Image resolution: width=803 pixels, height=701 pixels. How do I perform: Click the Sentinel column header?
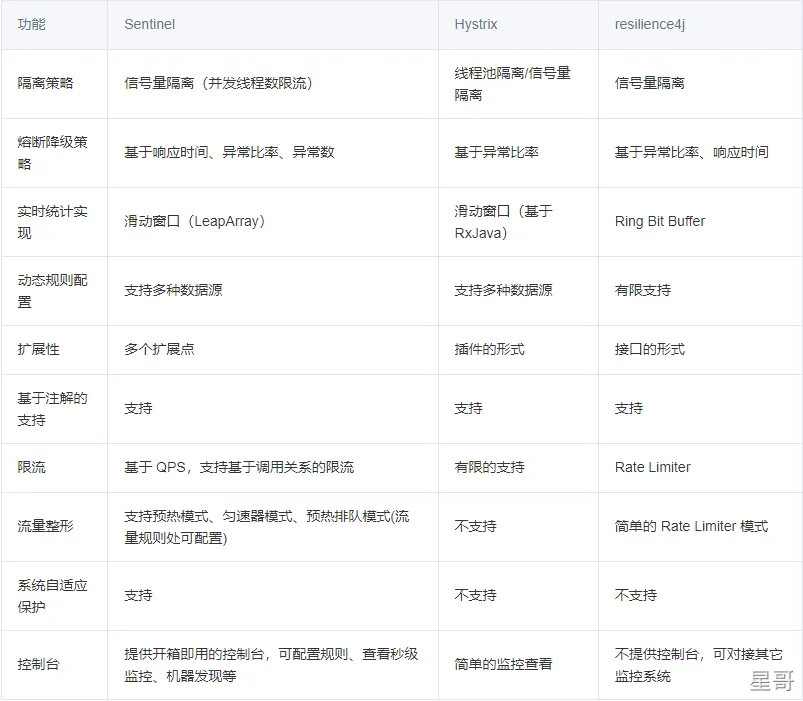click(149, 24)
